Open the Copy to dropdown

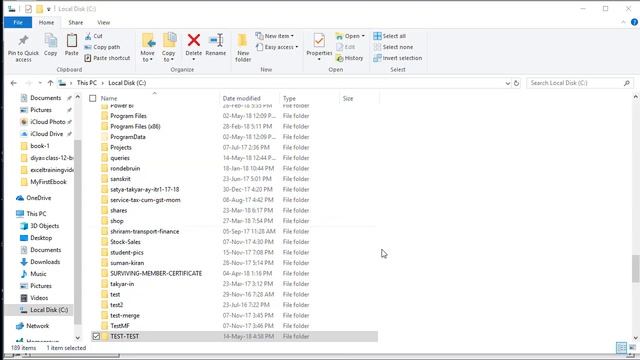tap(168, 56)
